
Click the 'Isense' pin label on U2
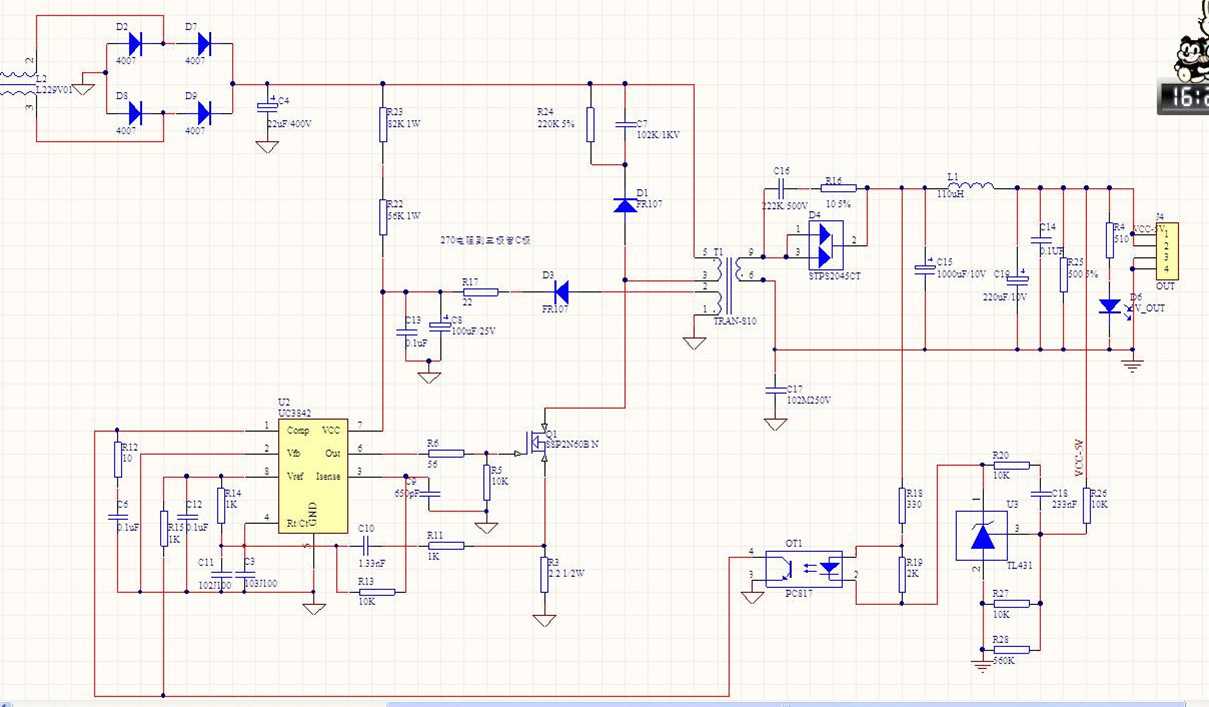[328, 476]
